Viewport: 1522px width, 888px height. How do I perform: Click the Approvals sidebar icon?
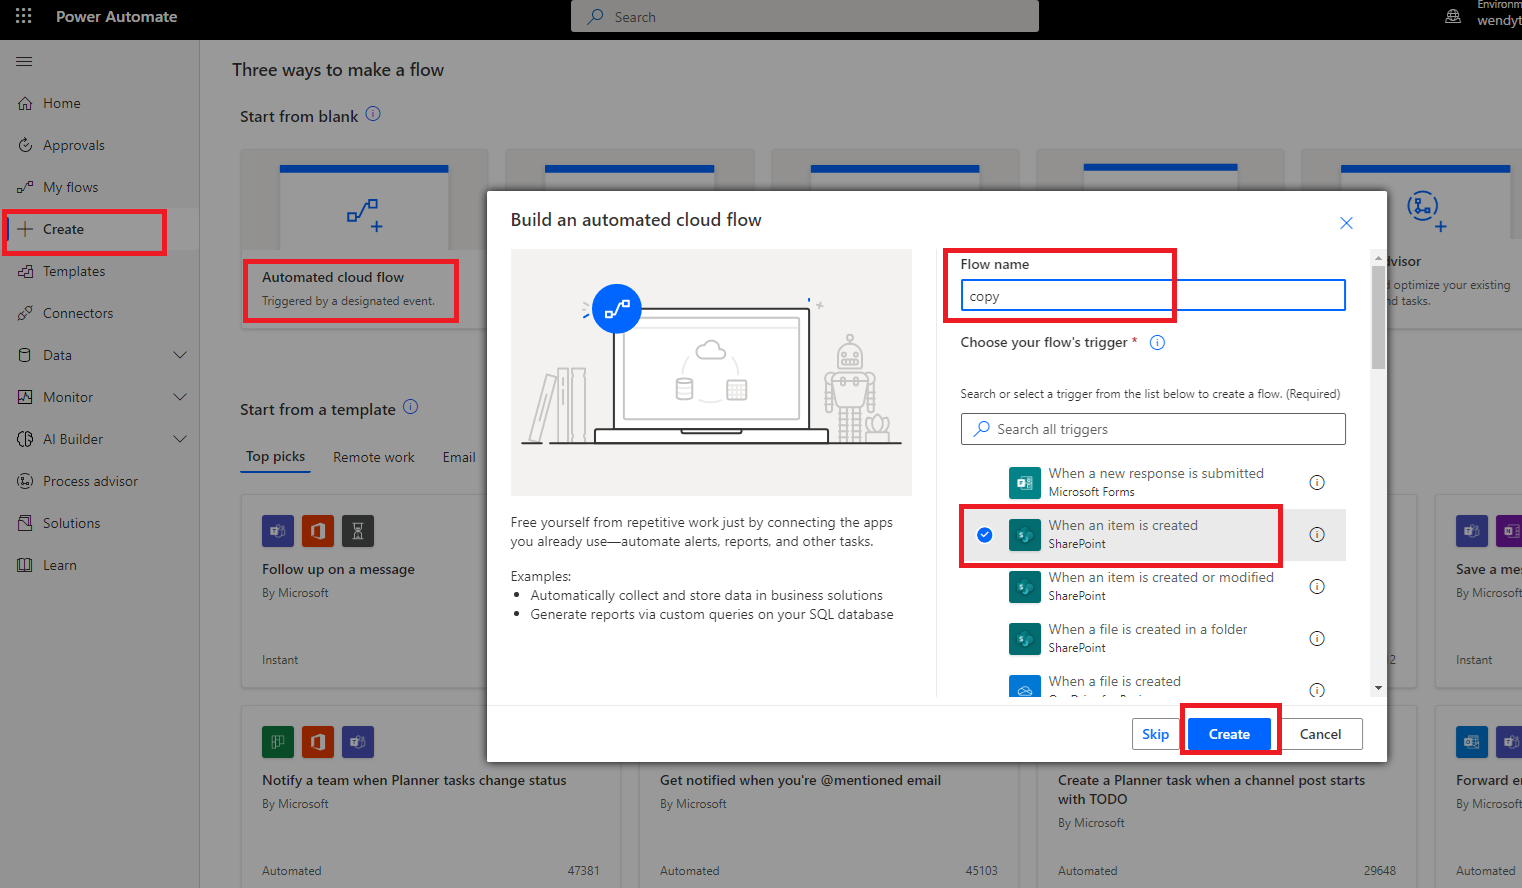coord(25,145)
